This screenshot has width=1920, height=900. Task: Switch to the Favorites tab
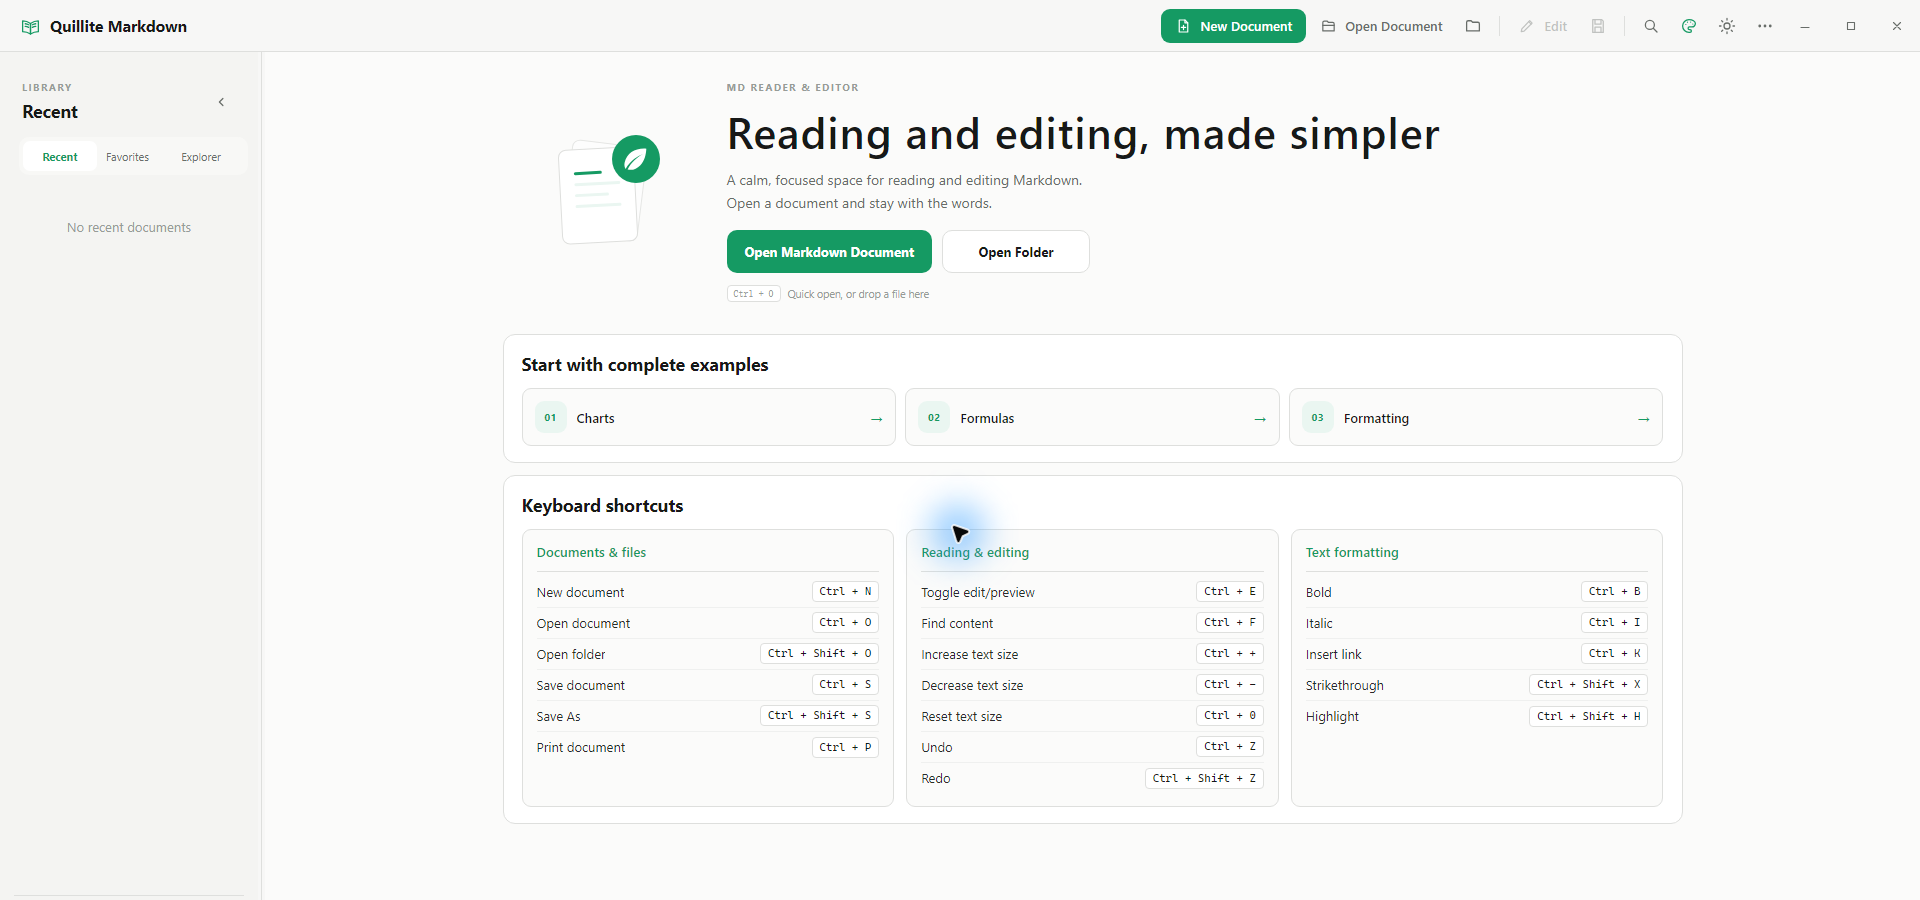pyautogui.click(x=128, y=157)
